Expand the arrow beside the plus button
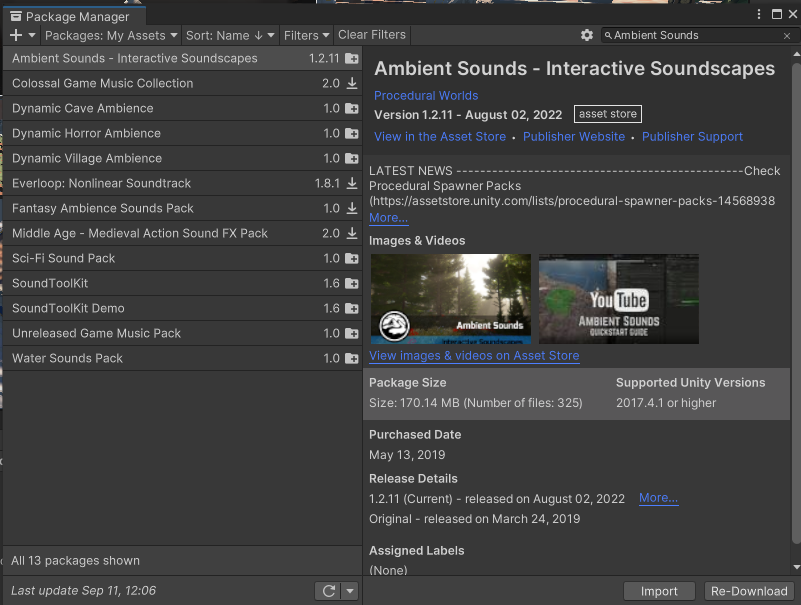This screenshot has width=801, height=605. click(32, 35)
